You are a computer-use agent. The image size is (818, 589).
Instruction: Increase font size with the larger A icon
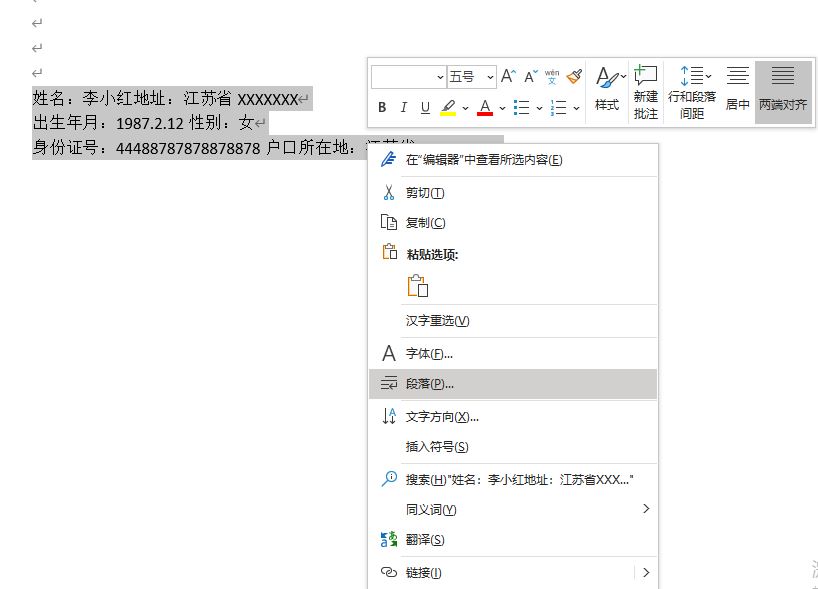[507, 76]
